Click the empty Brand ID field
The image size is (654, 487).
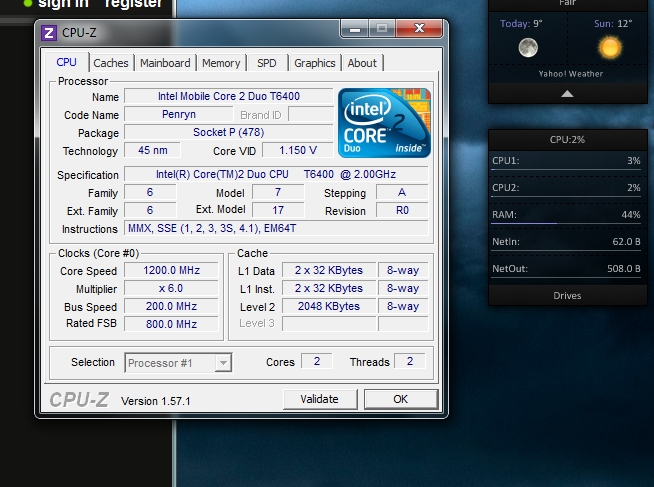click(311, 114)
